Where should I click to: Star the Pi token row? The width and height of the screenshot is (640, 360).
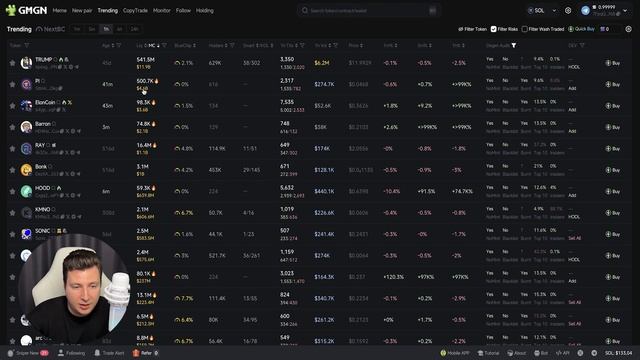(12, 84)
